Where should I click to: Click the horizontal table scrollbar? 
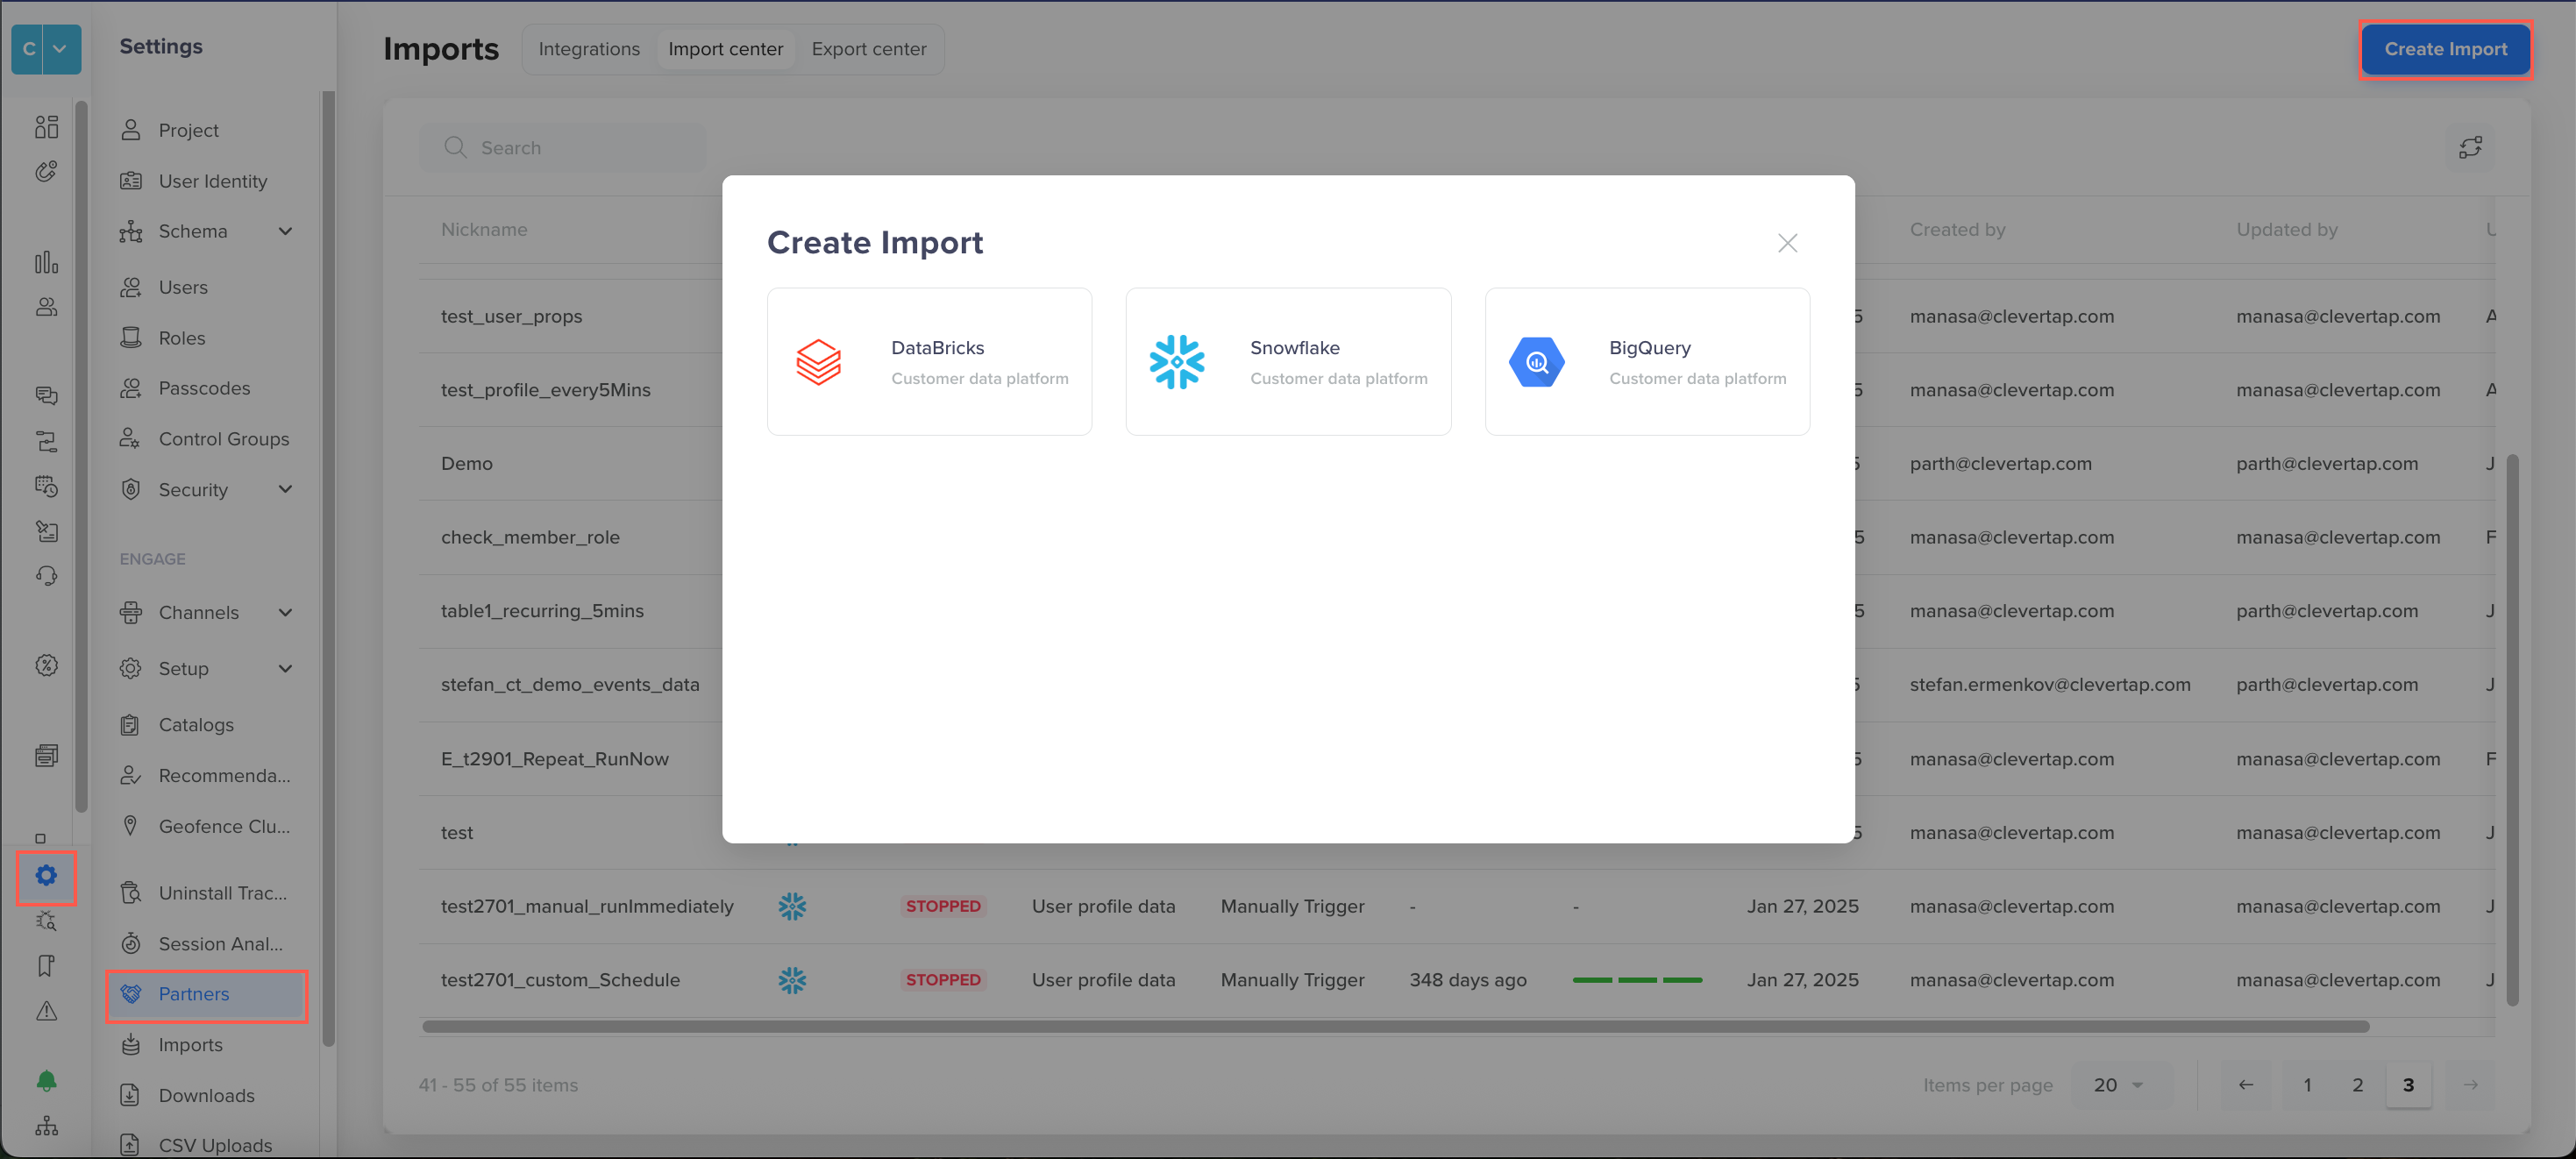[x=1395, y=1026]
